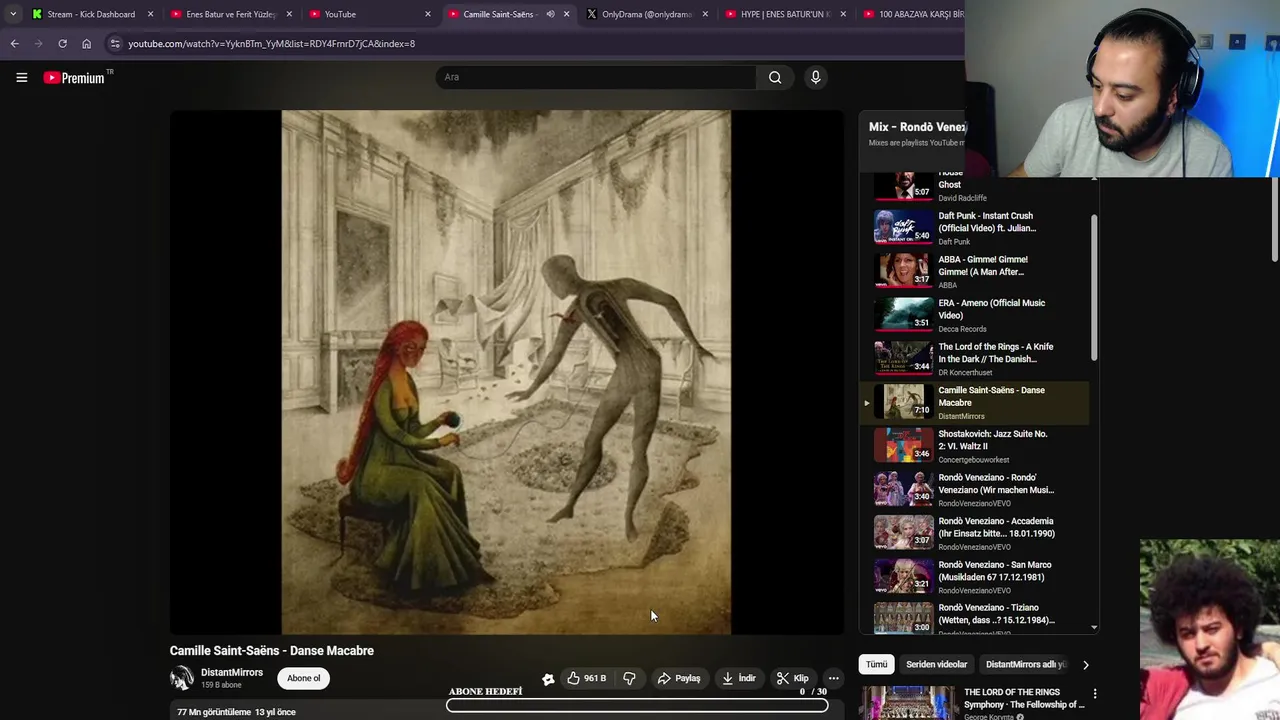Select the Seriden videolar filter chip
Viewport: 1280px width, 720px height.
point(937,664)
